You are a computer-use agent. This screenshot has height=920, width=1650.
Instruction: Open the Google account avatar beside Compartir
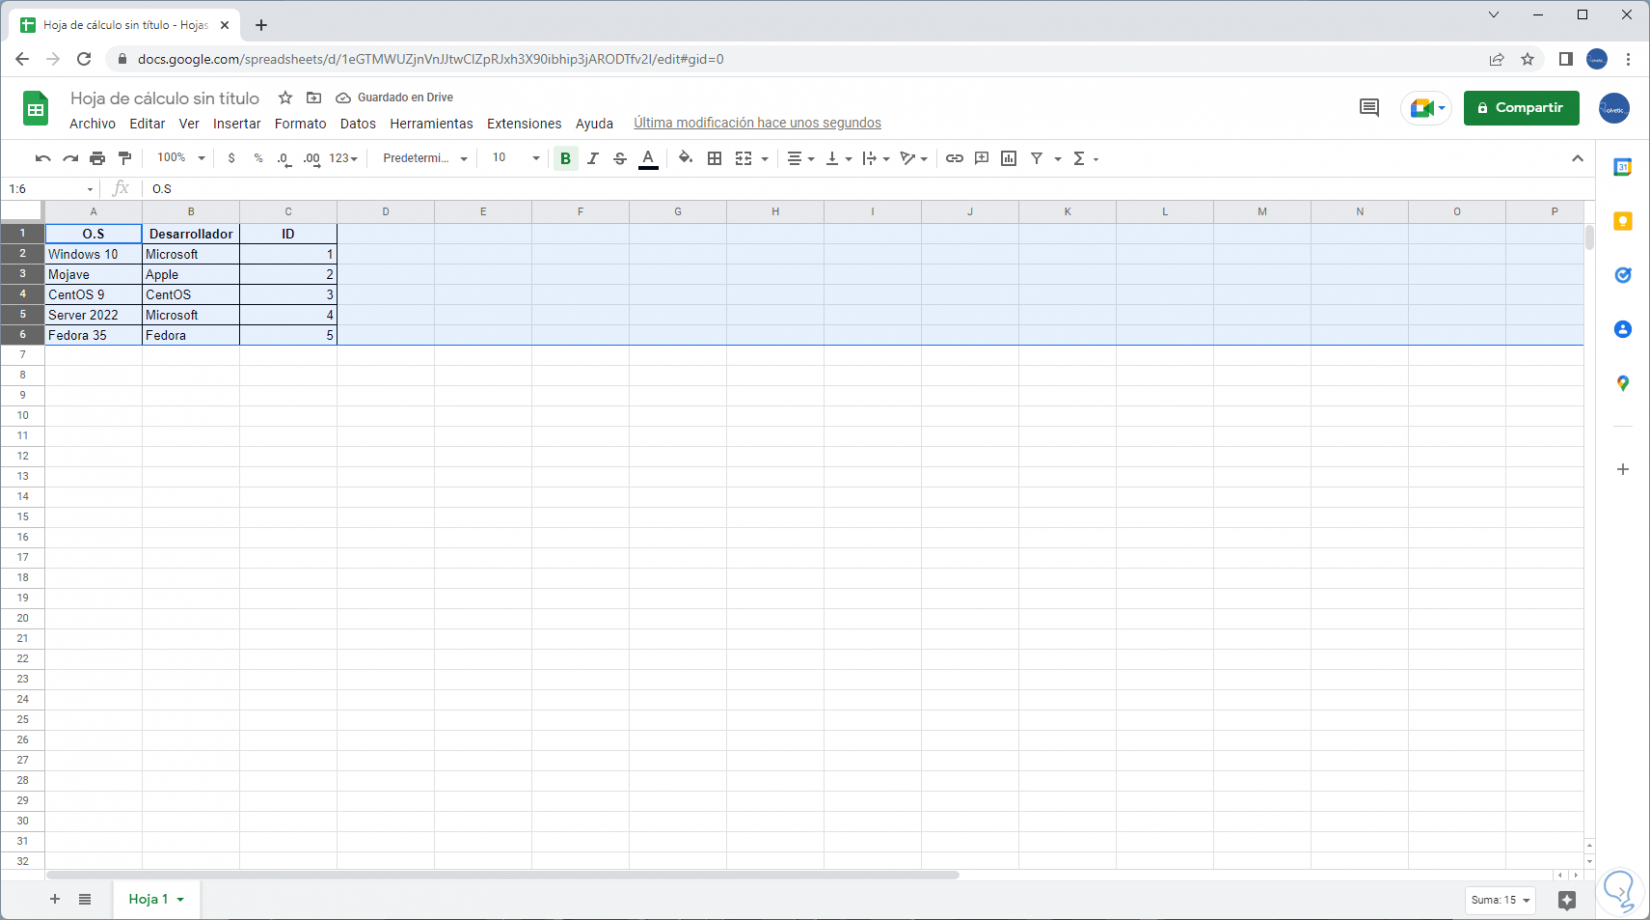click(1614, 108)
